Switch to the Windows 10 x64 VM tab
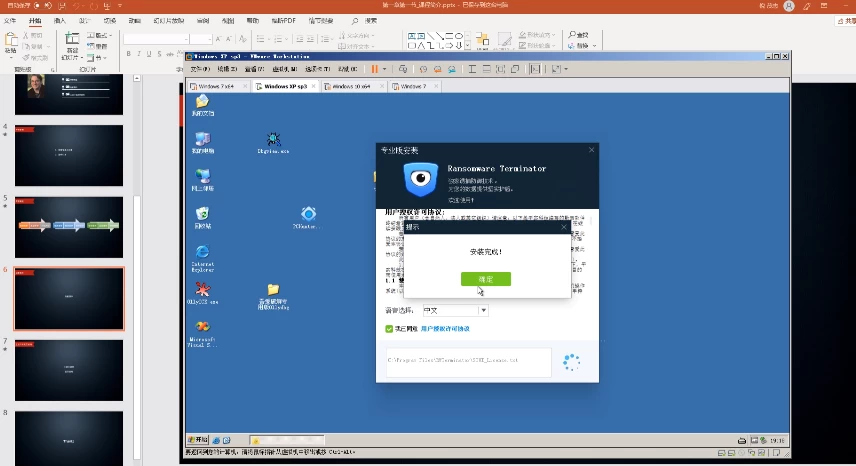The height and width of the screenshot is (466, 856). (350, 87)
